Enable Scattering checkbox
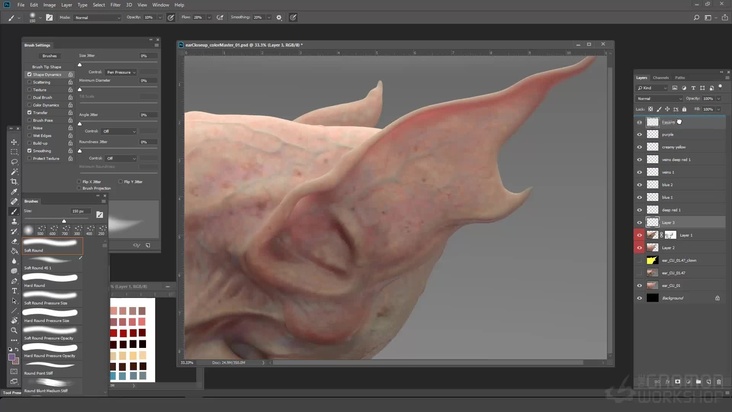 (x=29, y=82)
